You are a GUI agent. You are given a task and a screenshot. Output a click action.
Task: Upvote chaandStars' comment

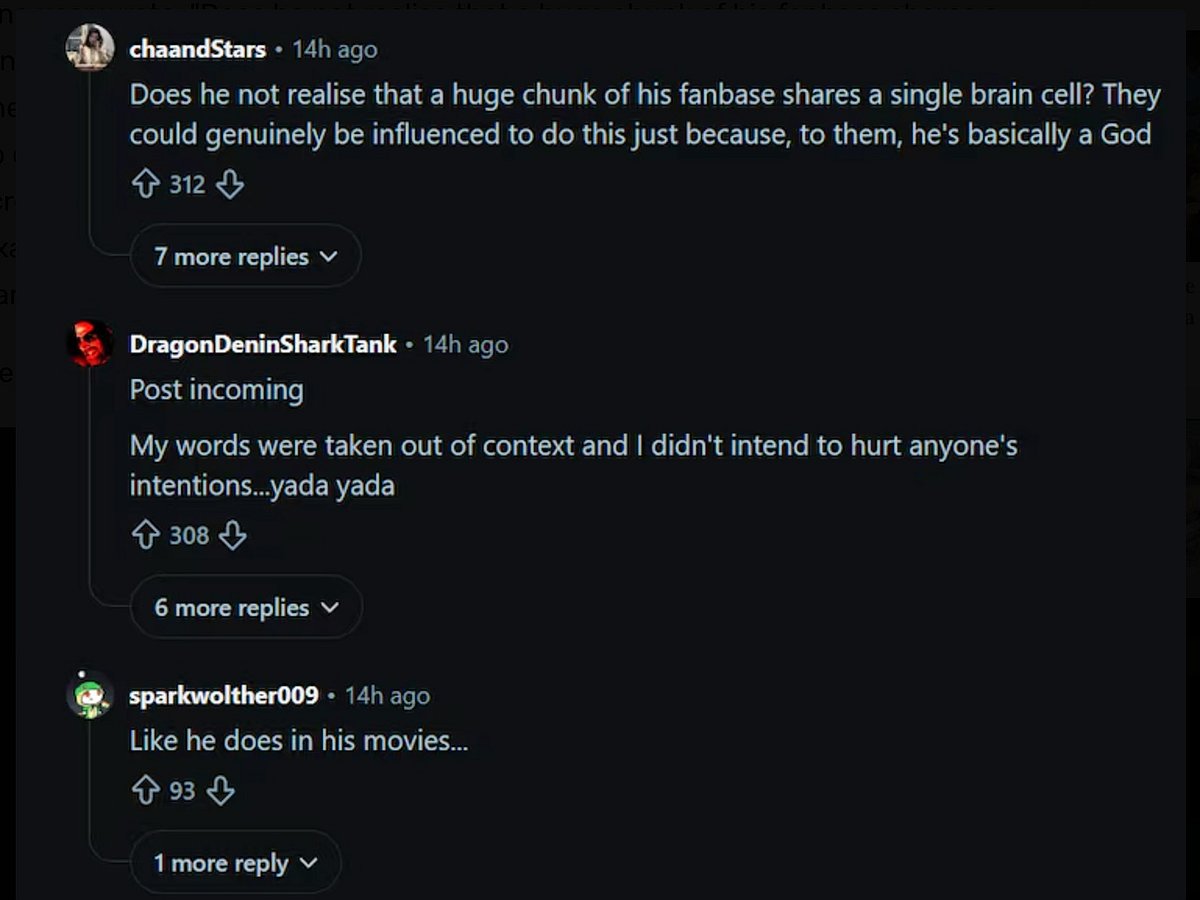(x=146, y=185)
